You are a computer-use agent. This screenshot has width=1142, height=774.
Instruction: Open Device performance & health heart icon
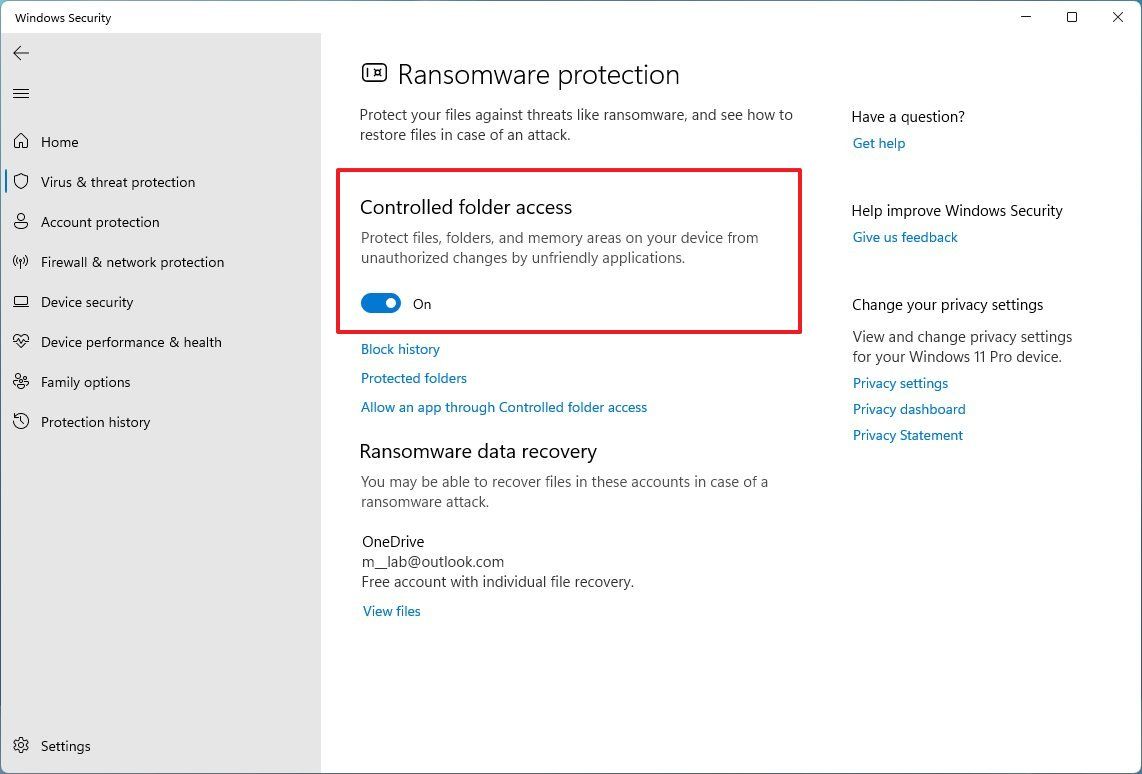point(21,342)
